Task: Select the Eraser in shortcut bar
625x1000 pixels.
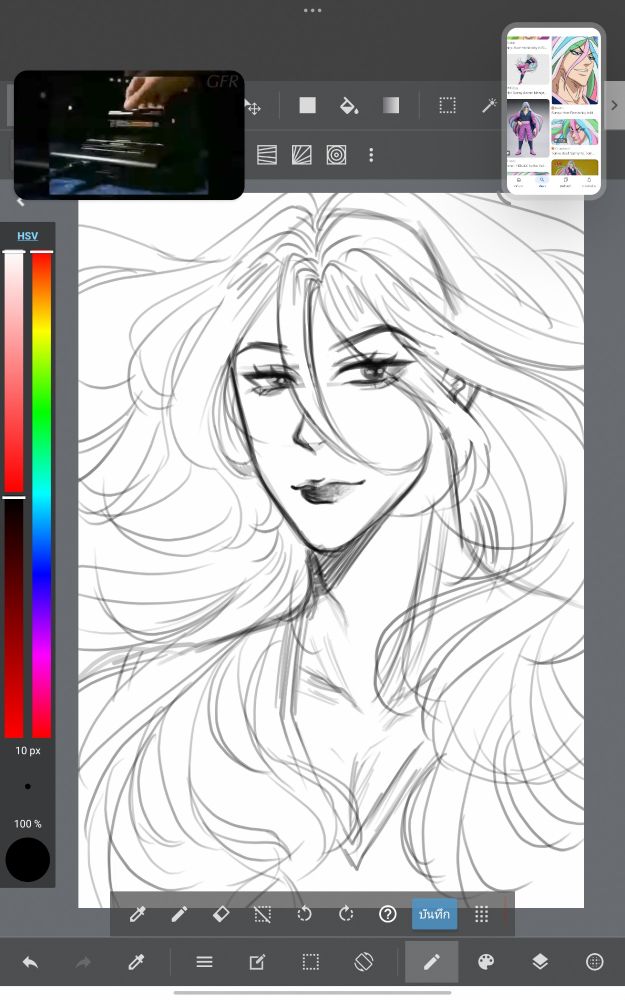Action: click(x=221, y=914)
